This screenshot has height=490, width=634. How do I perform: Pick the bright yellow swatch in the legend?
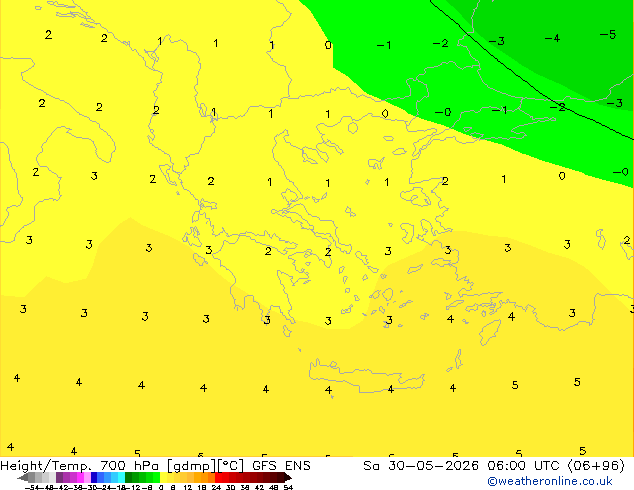tap(163, 477)
